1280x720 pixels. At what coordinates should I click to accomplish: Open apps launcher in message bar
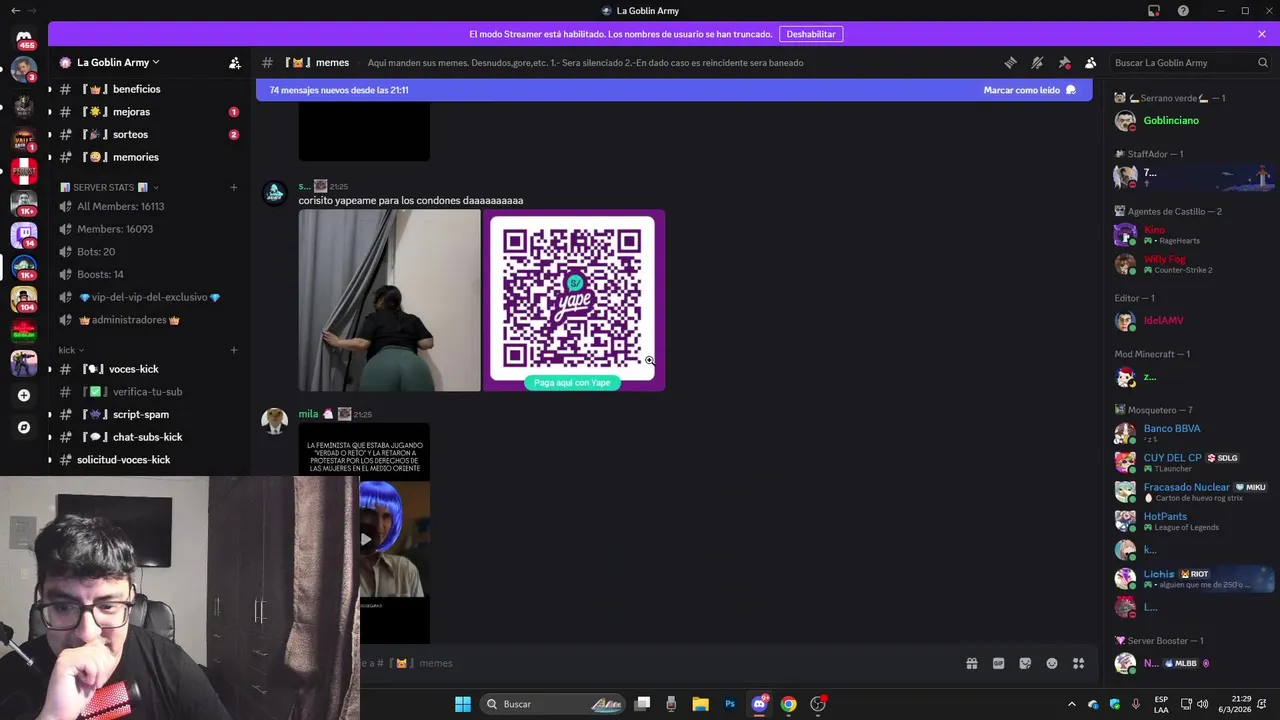[x=1078, y=663]
